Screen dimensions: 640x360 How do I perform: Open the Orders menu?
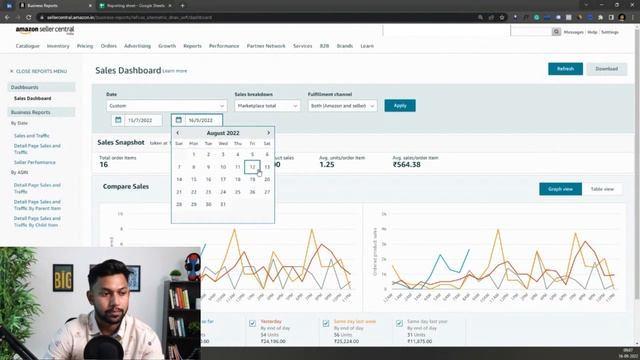[x=109, y=46]
